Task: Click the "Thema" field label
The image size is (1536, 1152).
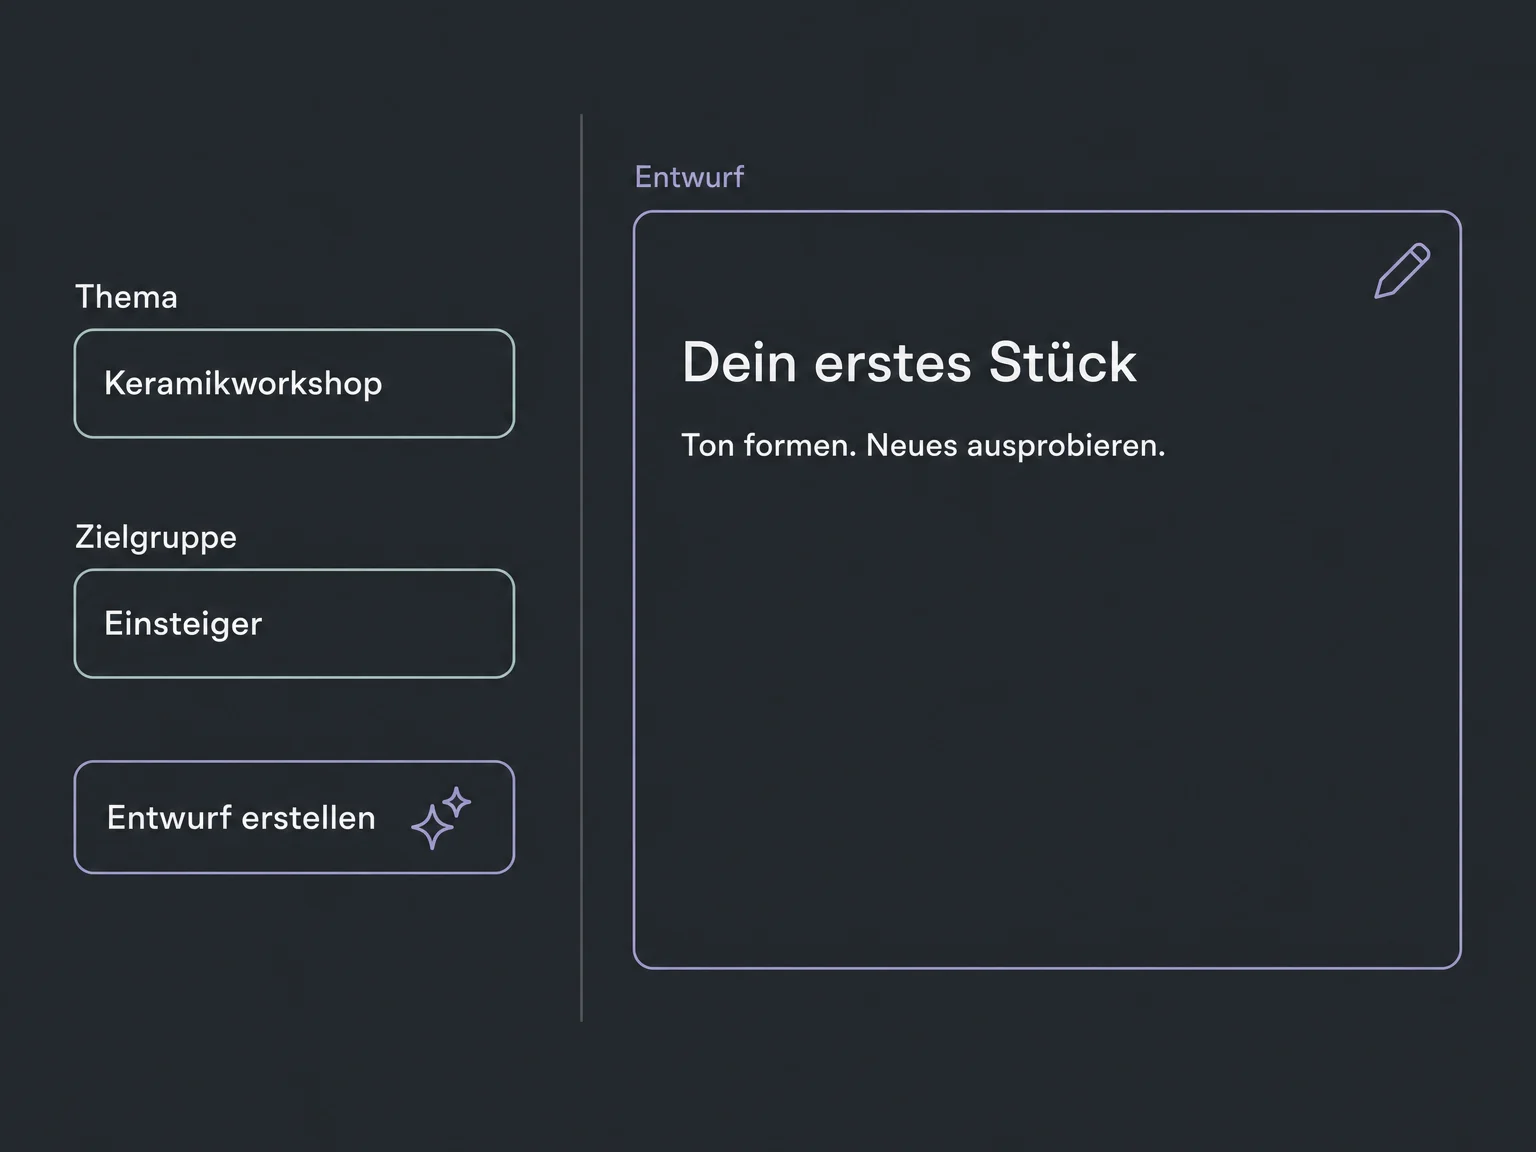Action: point(126,297)
